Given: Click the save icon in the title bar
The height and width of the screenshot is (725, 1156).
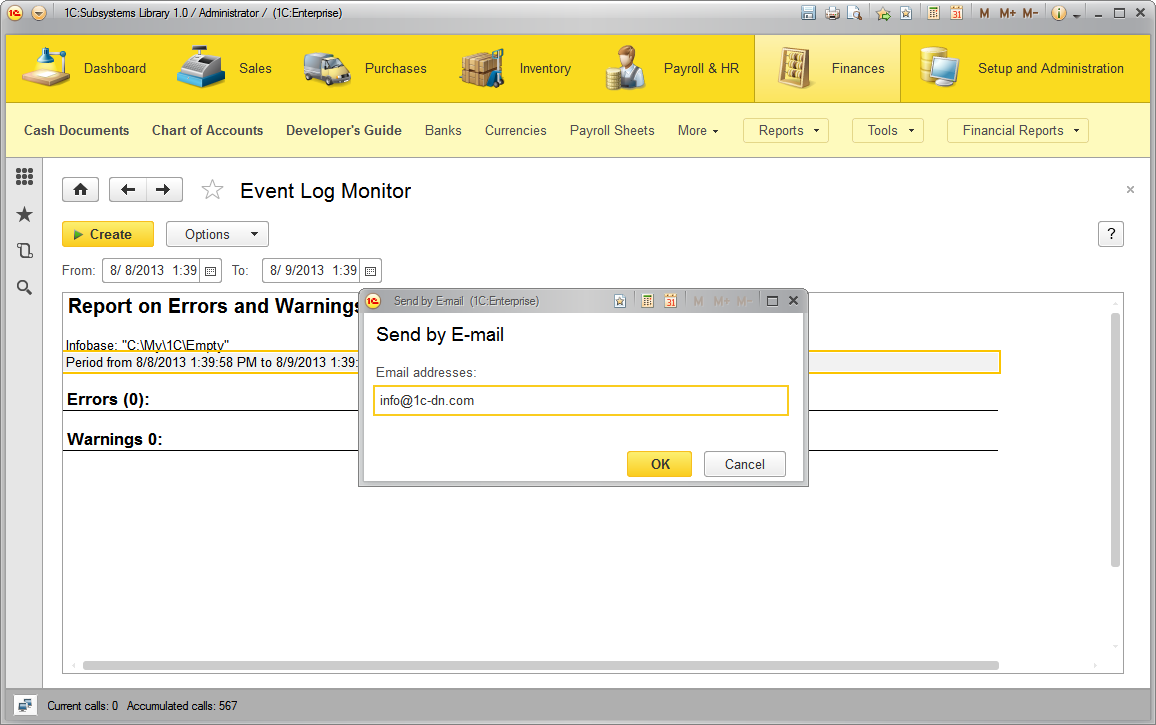Looking at the screenshot, I should (x=809, y=13).
